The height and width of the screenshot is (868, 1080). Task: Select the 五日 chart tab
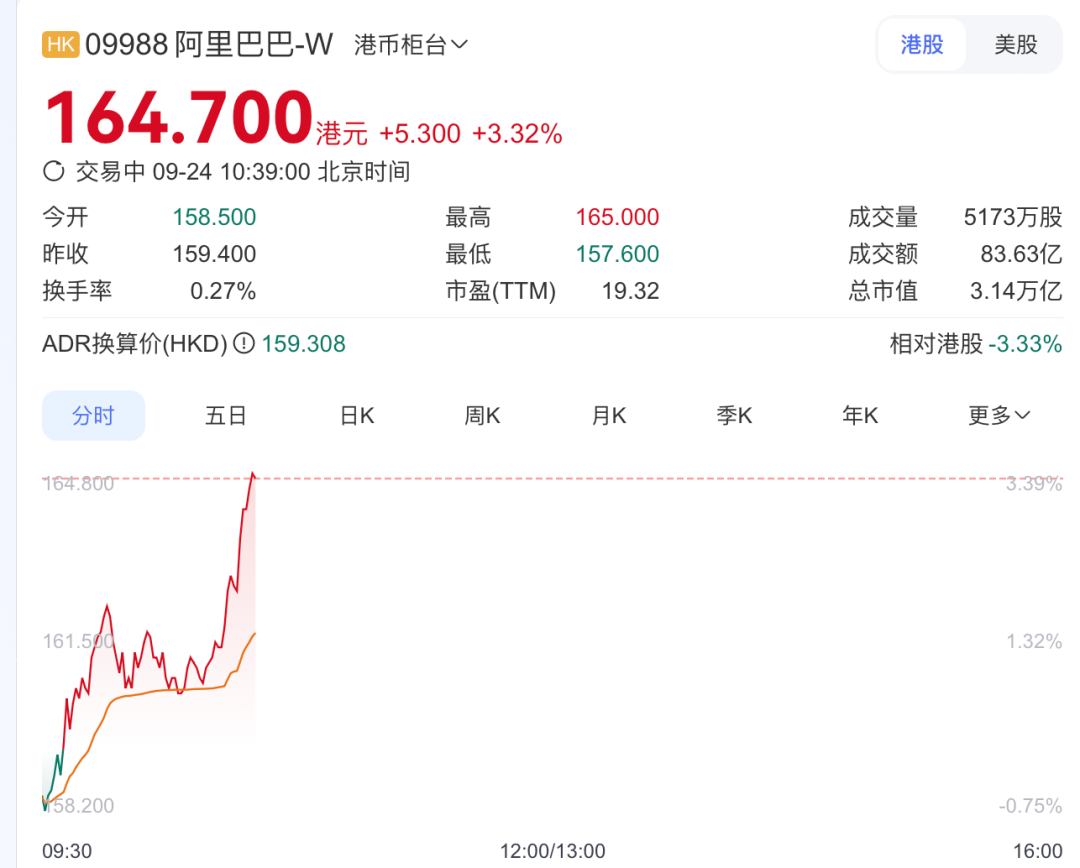tap(225, 416)
